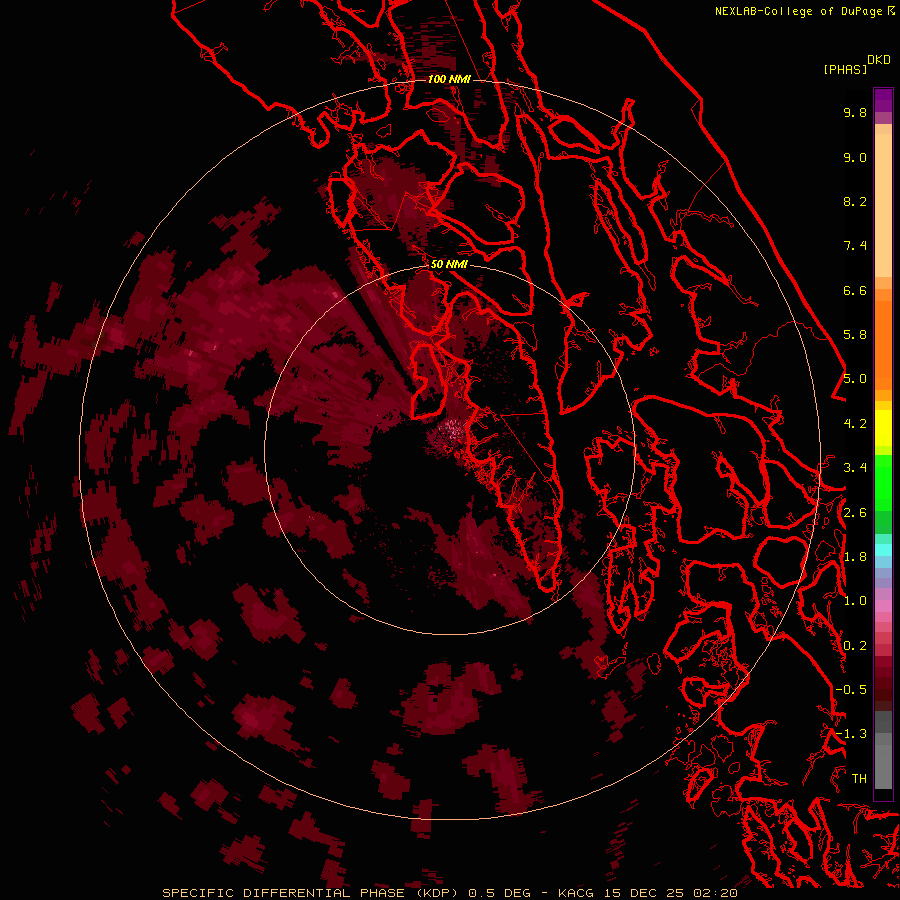Click the -1.3 scale value
Image resolution: width=900 pixels, height=900 pixels.
[851, 734]
